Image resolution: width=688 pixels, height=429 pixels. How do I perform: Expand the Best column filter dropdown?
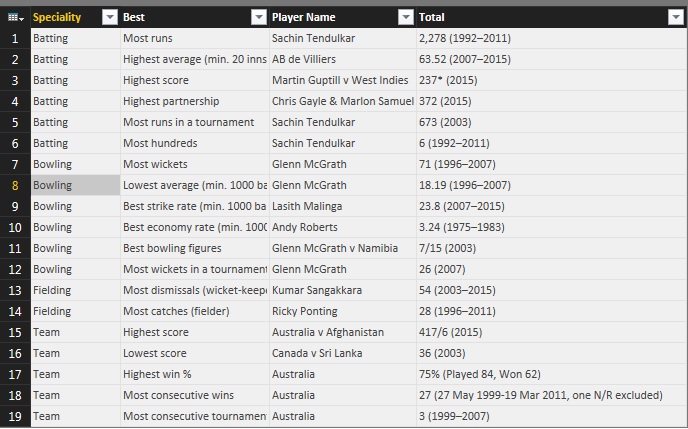pos(257,17)
